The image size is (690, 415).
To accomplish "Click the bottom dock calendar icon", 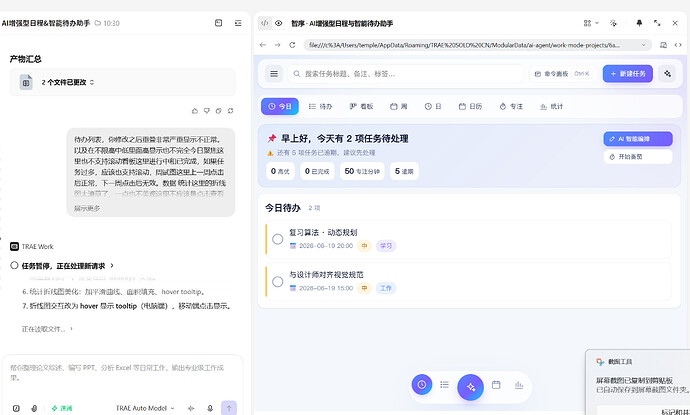I will (496, 385).
